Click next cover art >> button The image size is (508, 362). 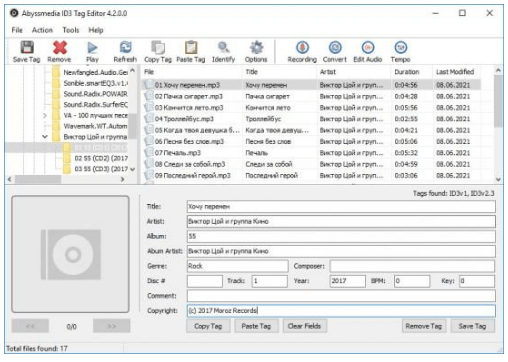[112, 326]
